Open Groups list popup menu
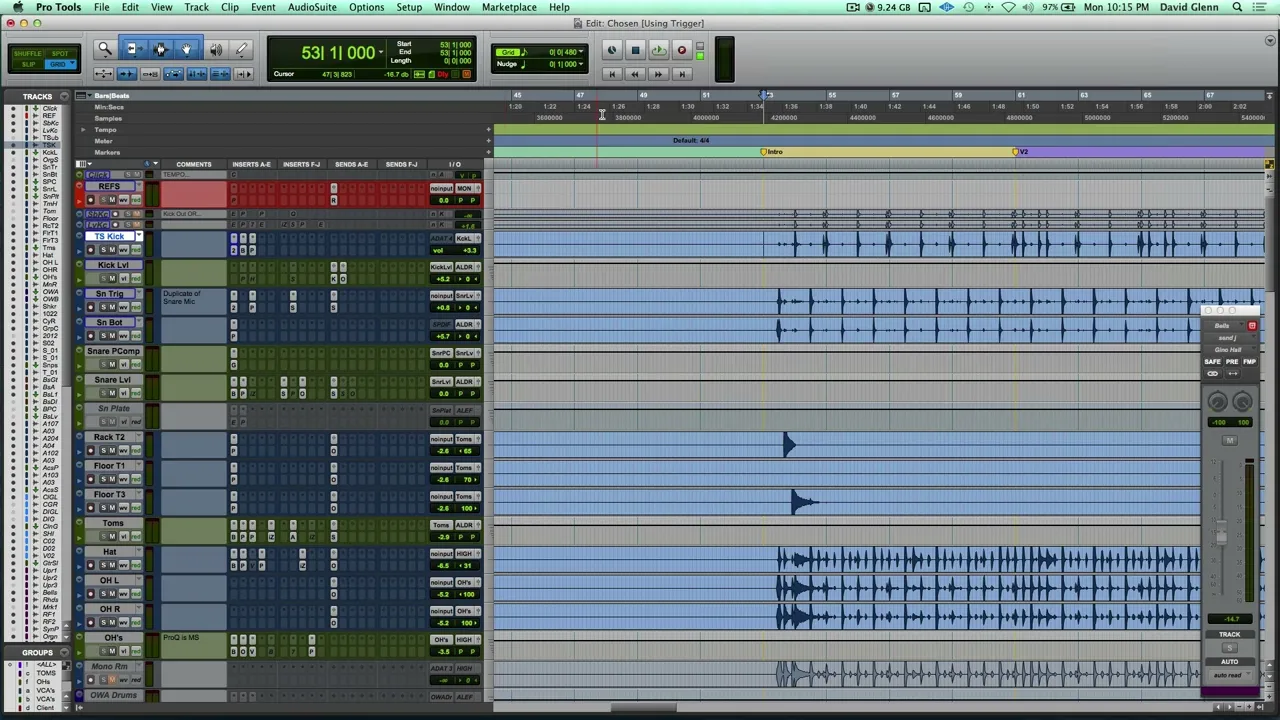Image resolution: width=1280 pixels, height=720 pixels. [x=64, y=653]
